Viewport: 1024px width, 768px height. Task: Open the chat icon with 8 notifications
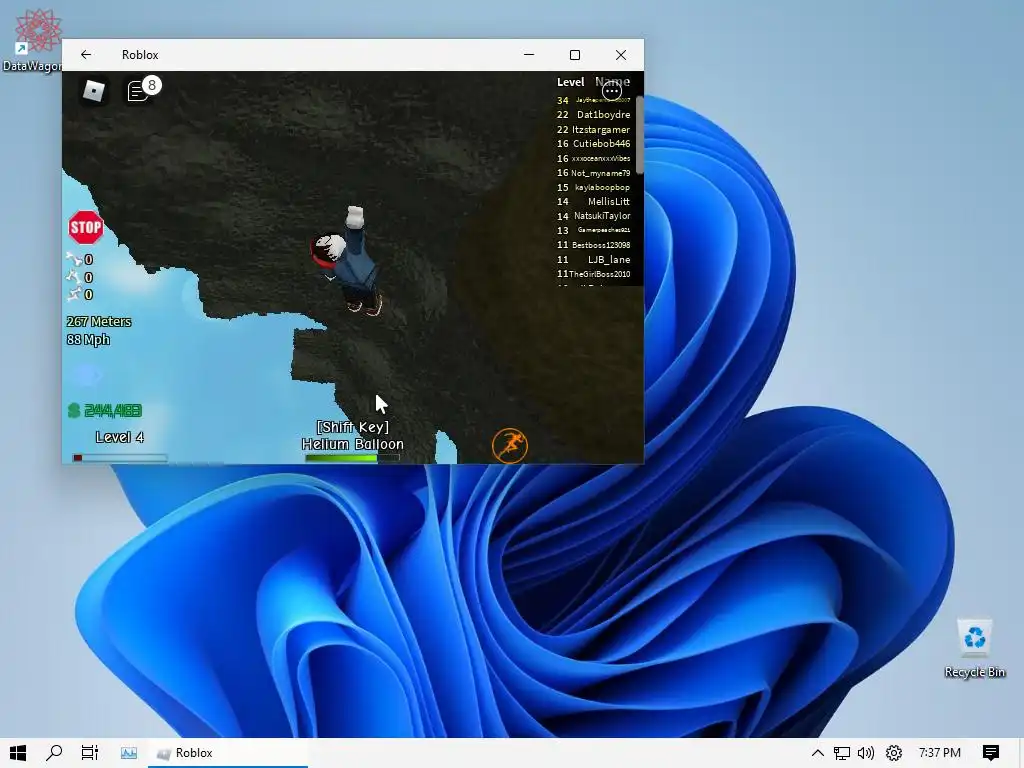143,89
